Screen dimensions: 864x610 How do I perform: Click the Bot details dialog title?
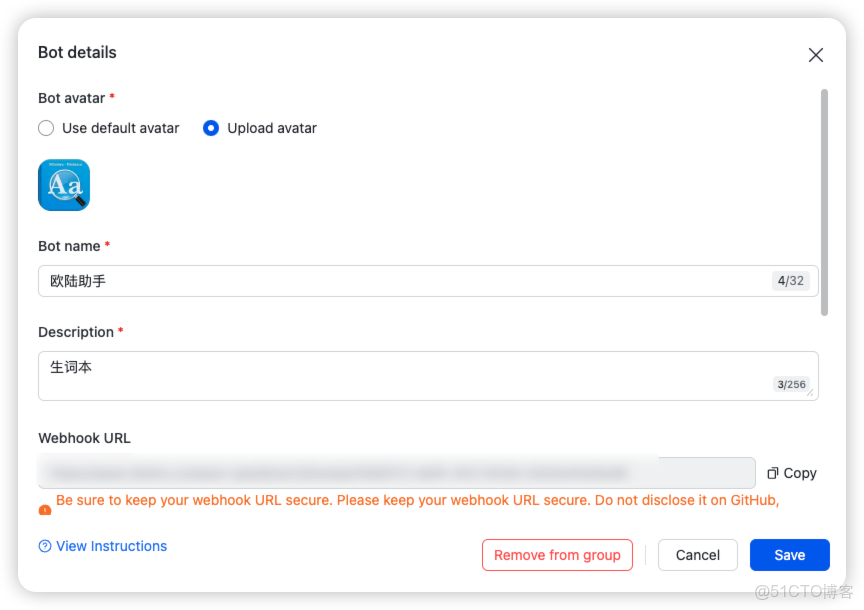pyautogui.click(x=77, y=52)
